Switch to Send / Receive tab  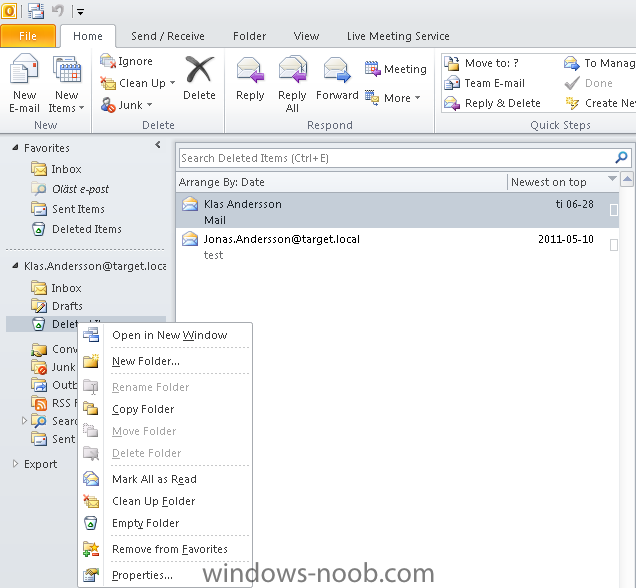(168, 36)
